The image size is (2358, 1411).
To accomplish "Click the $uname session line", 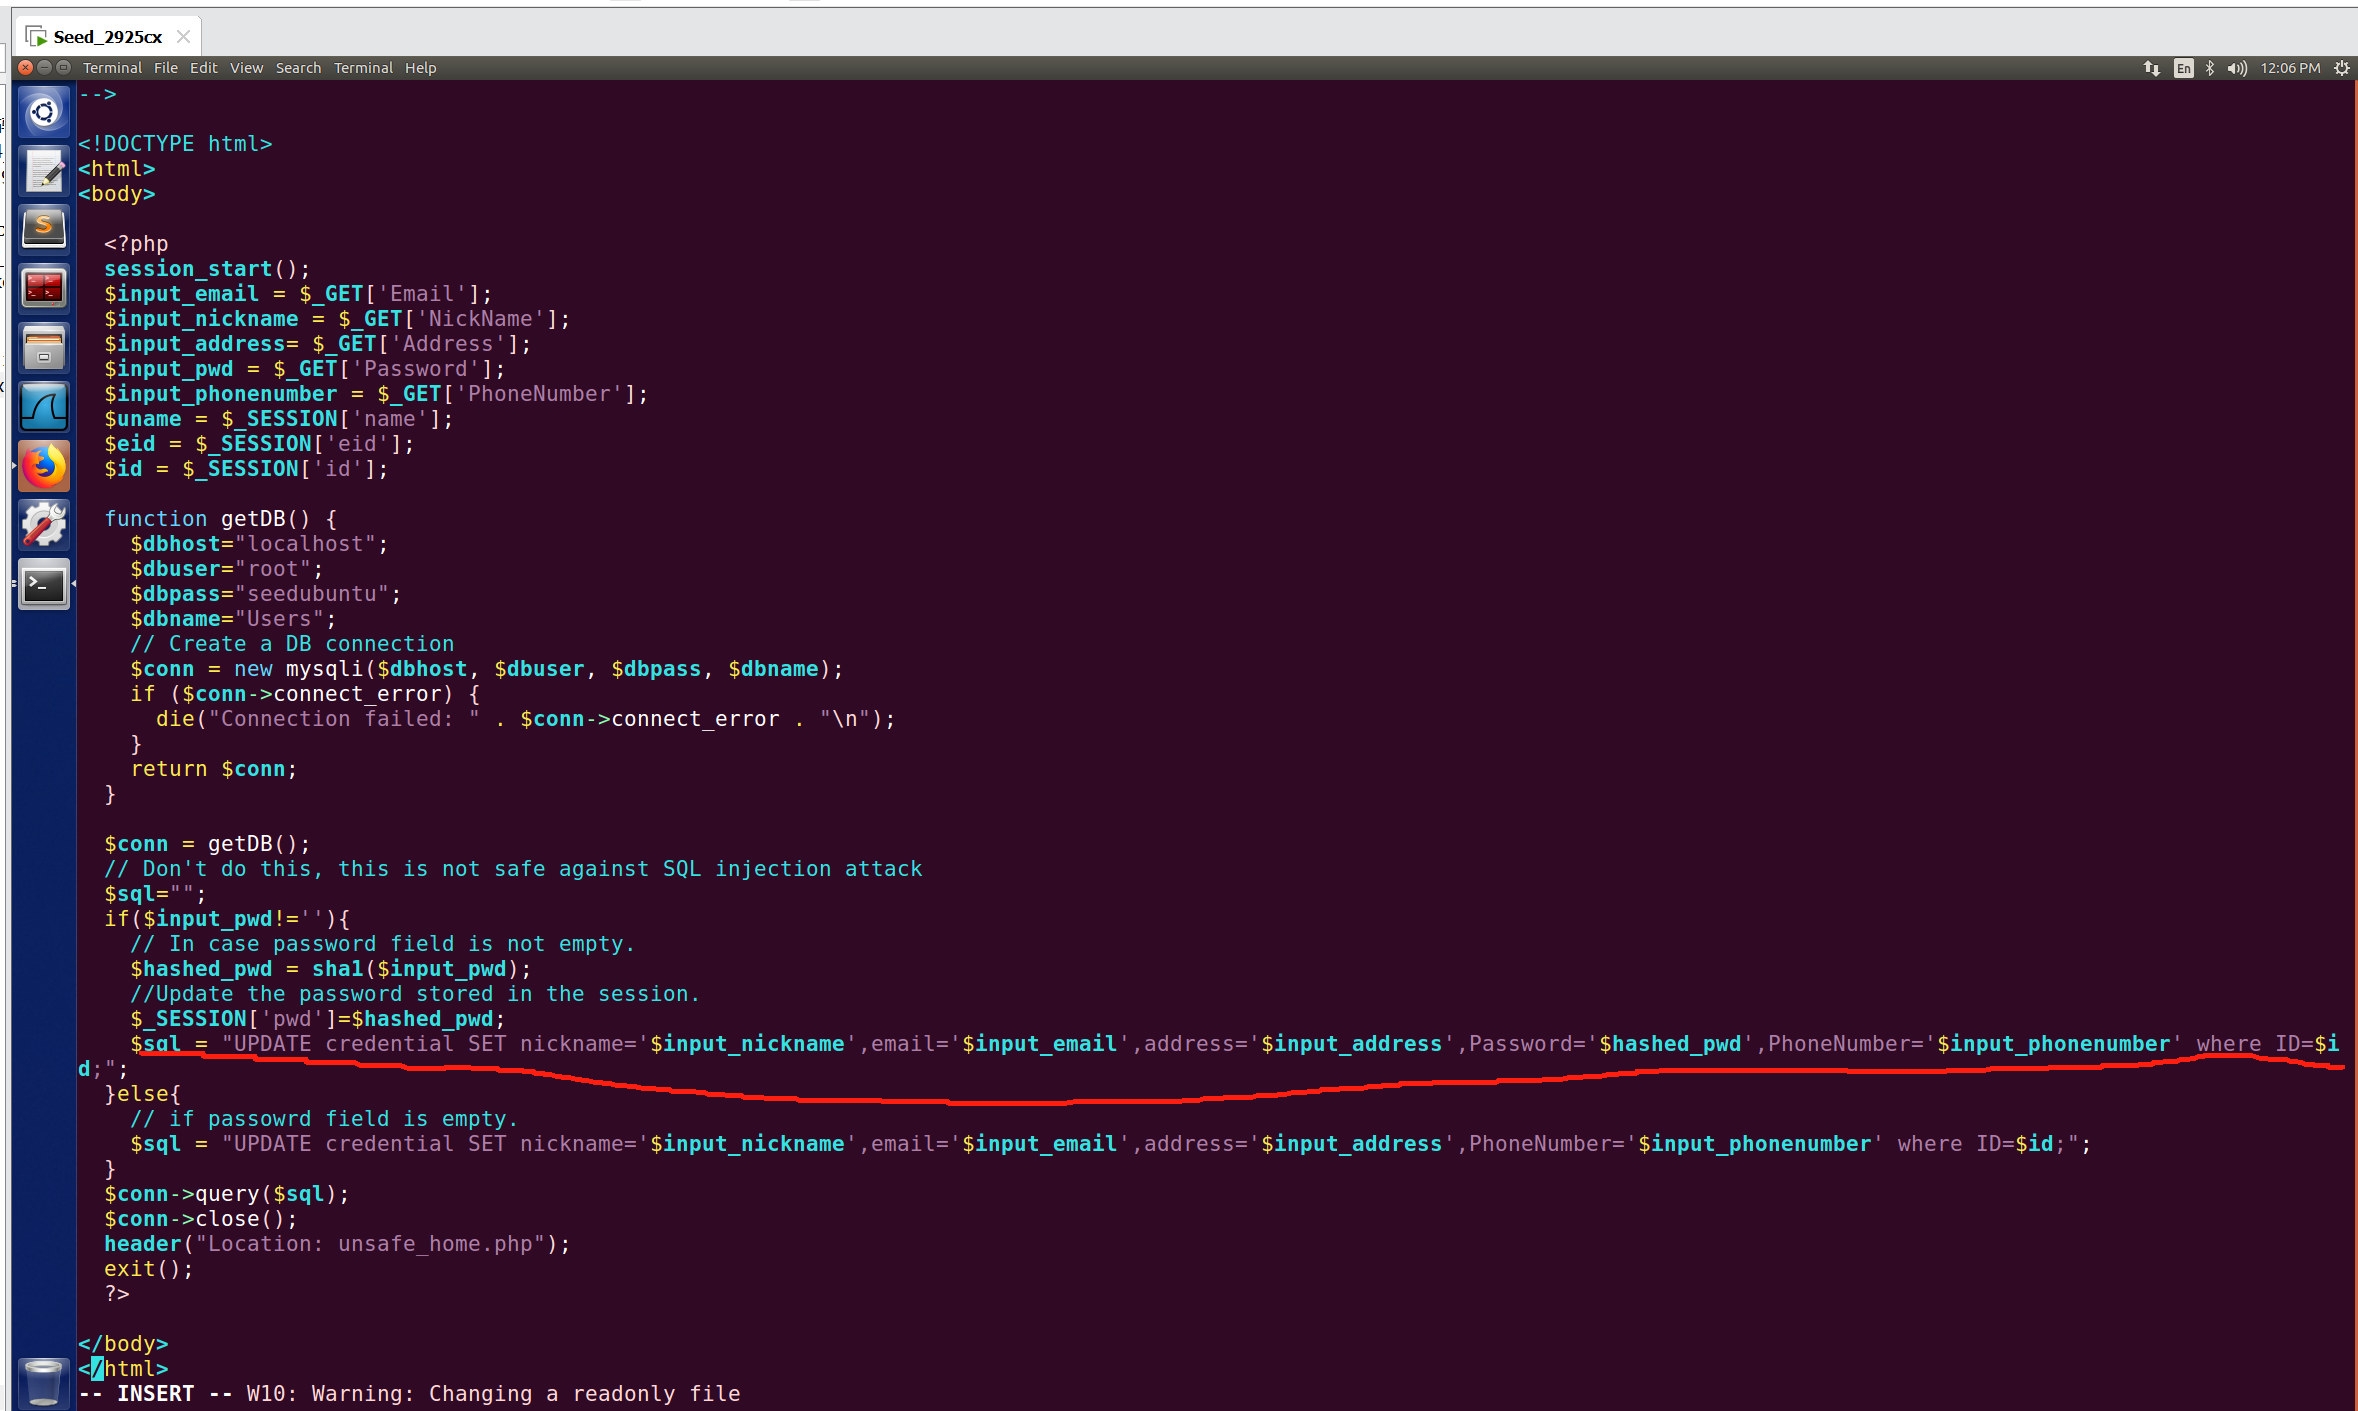I will point(278,419).
